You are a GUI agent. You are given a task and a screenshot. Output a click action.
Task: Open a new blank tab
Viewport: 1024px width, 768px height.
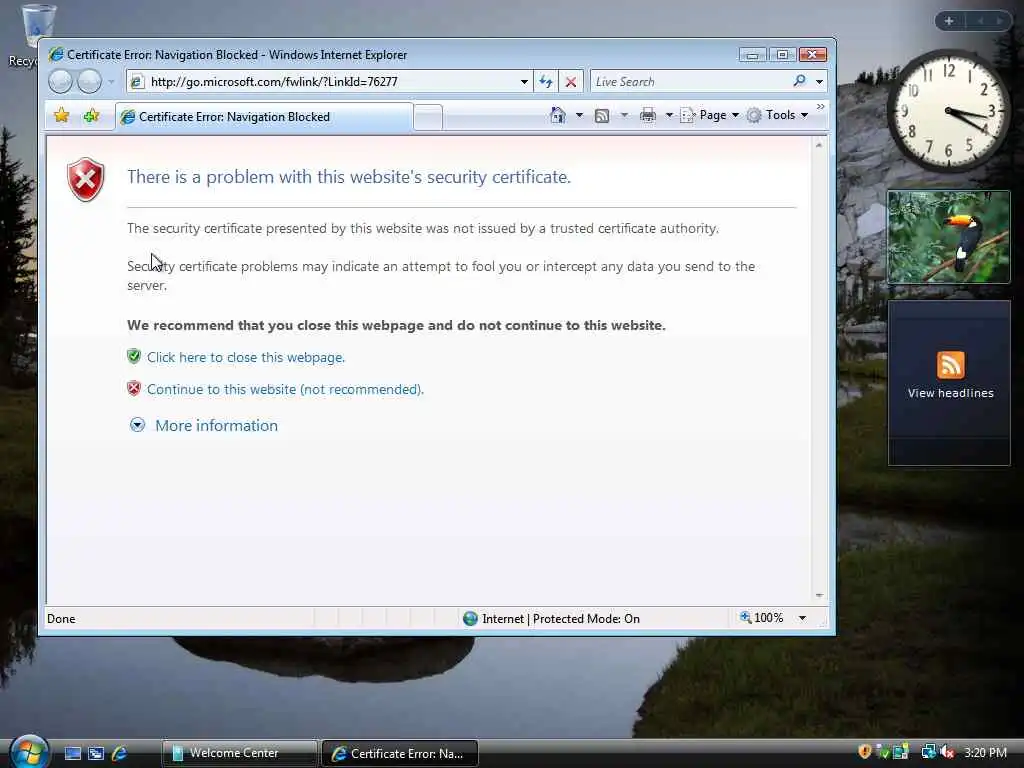tap(428, 118)
